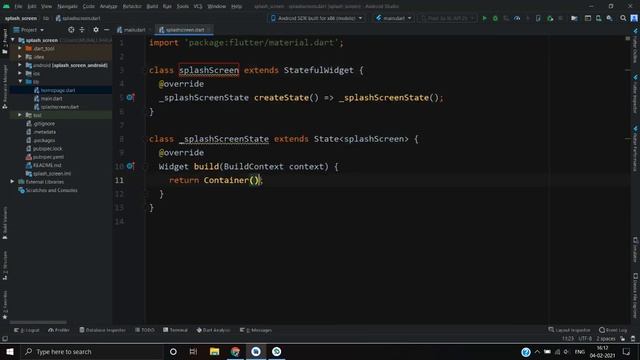
Task: Click the Android Studio logo icon
Action: pyautogui.click(x=6, y=6)
